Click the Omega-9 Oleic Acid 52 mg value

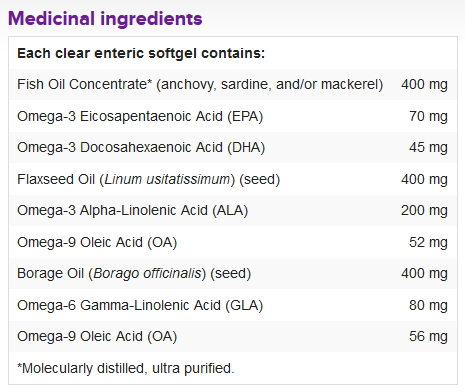(x=428, y=242)
